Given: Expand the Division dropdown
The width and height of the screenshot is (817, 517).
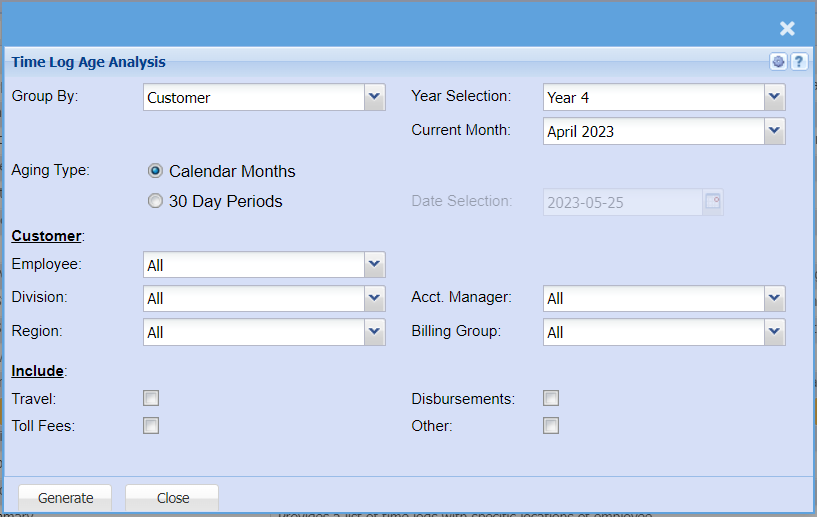Looking at the screenshot, I should tap(374, 298).
